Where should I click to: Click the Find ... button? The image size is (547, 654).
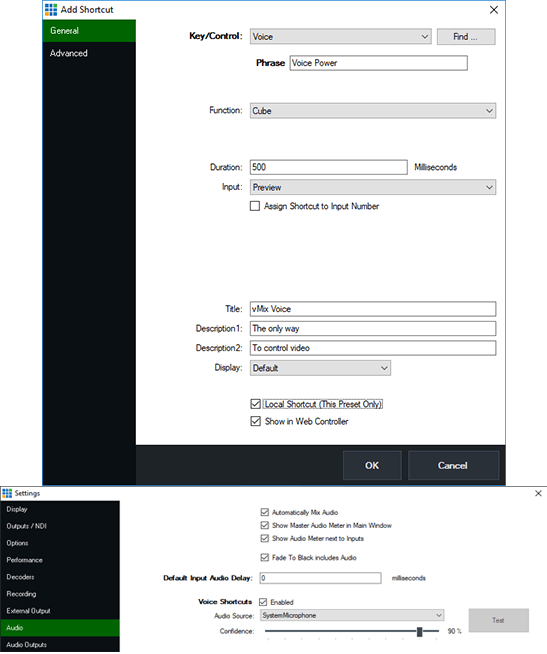466,37
